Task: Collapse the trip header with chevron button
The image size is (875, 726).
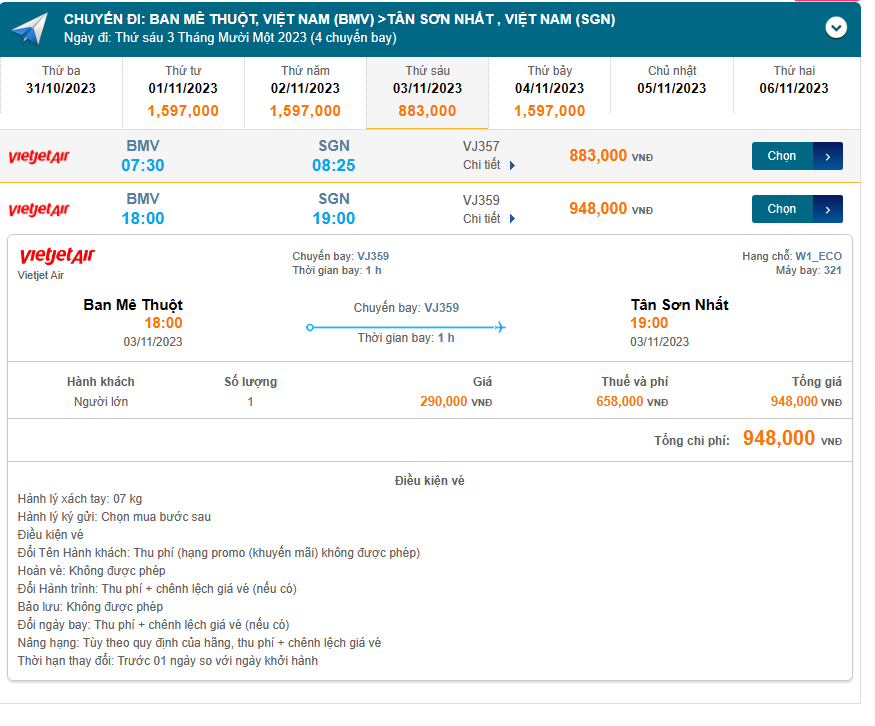Action: click(836, 28)
